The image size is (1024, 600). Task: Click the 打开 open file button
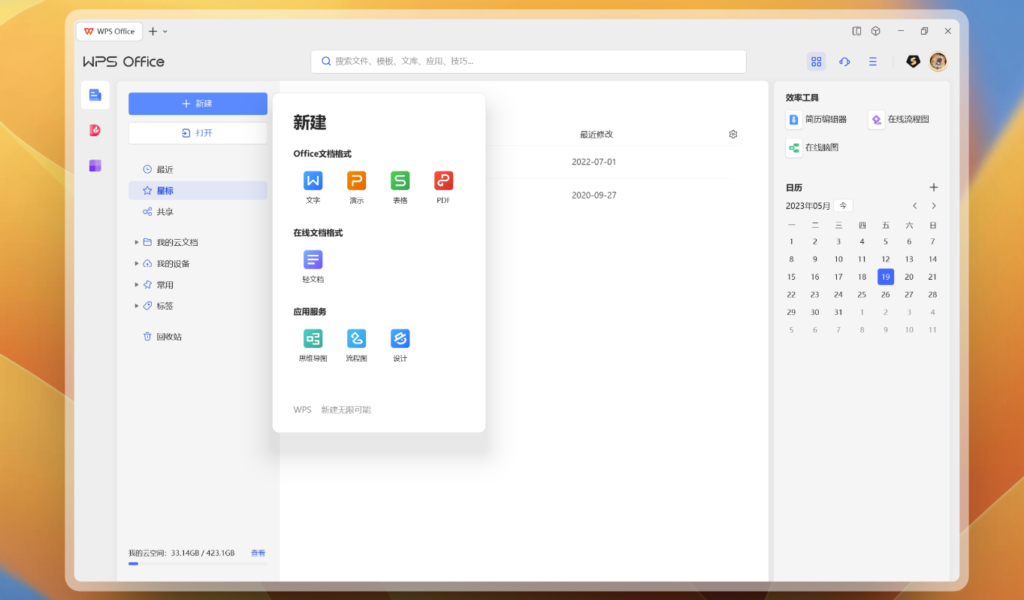click(197, 131)
